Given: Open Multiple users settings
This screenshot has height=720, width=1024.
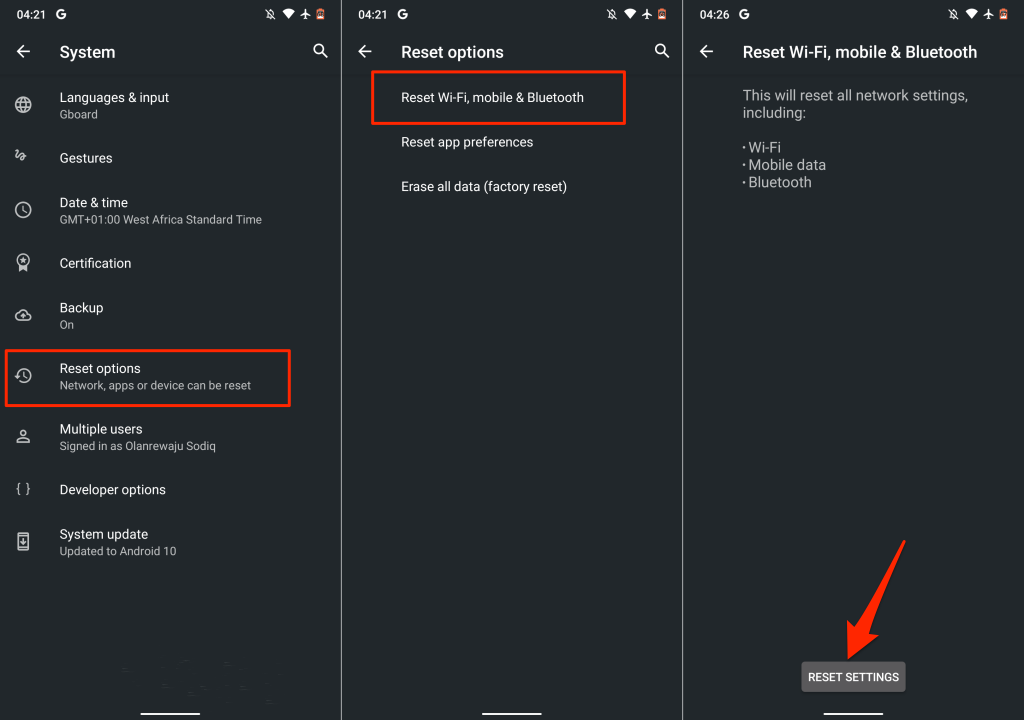Looking at the screenshot, I should (137, 437).
